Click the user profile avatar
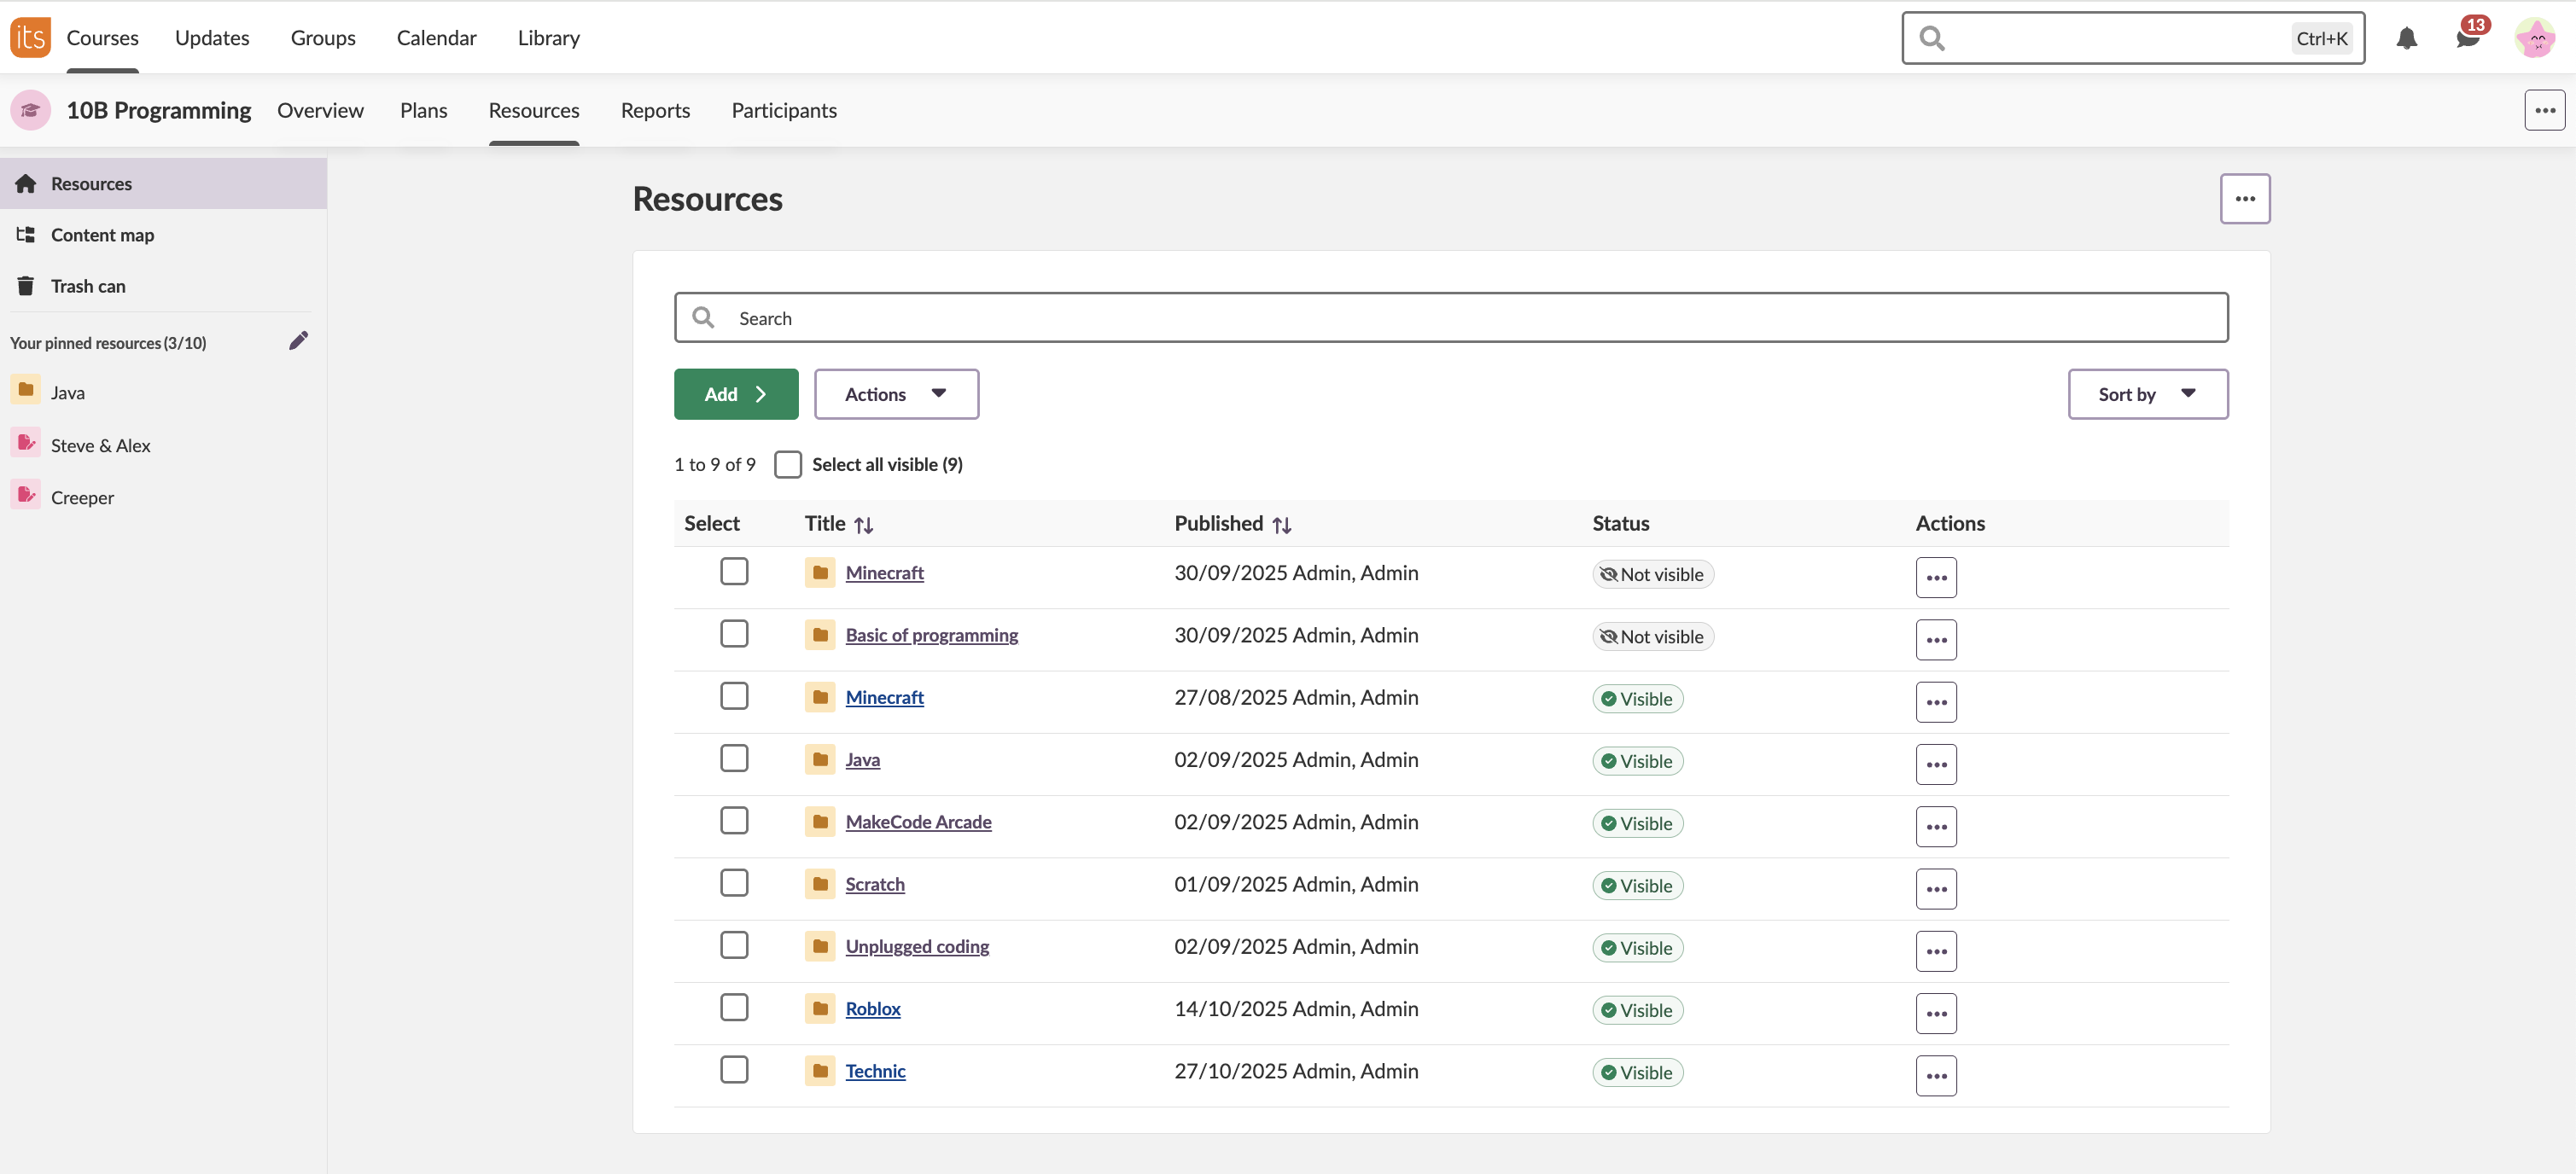 (2535, 38)
